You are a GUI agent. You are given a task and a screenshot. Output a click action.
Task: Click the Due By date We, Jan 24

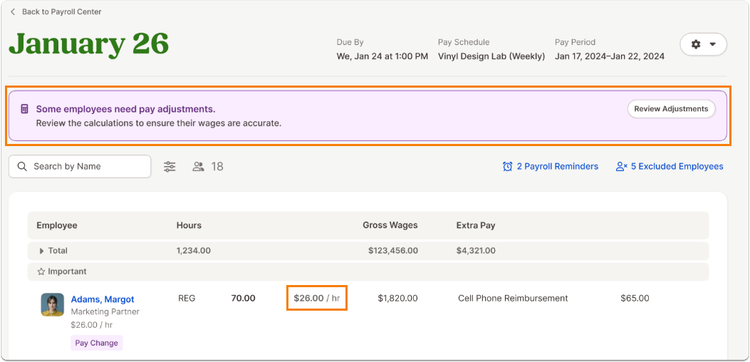pos(382,56)
